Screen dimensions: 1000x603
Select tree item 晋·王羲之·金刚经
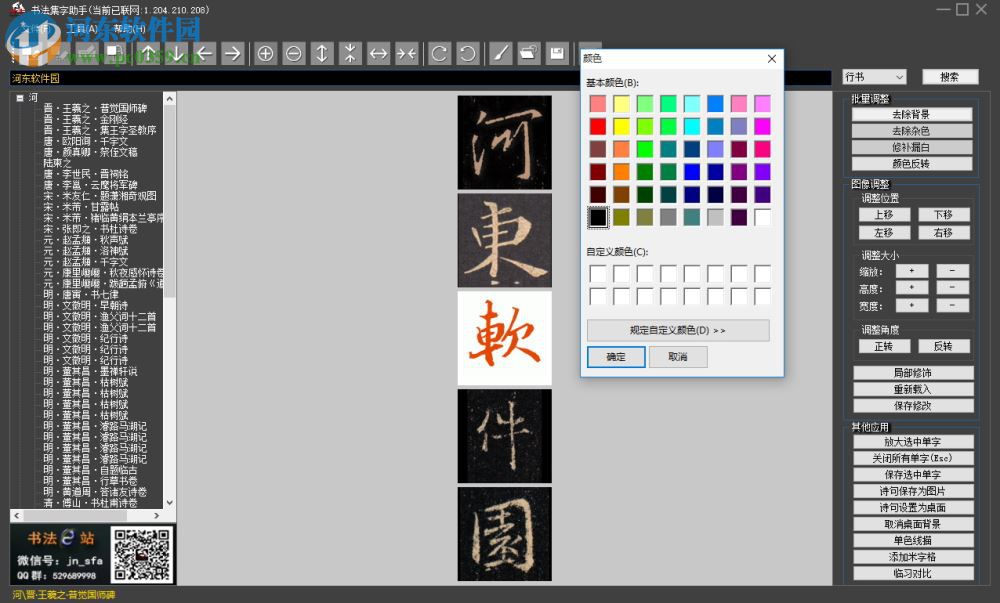85,119
